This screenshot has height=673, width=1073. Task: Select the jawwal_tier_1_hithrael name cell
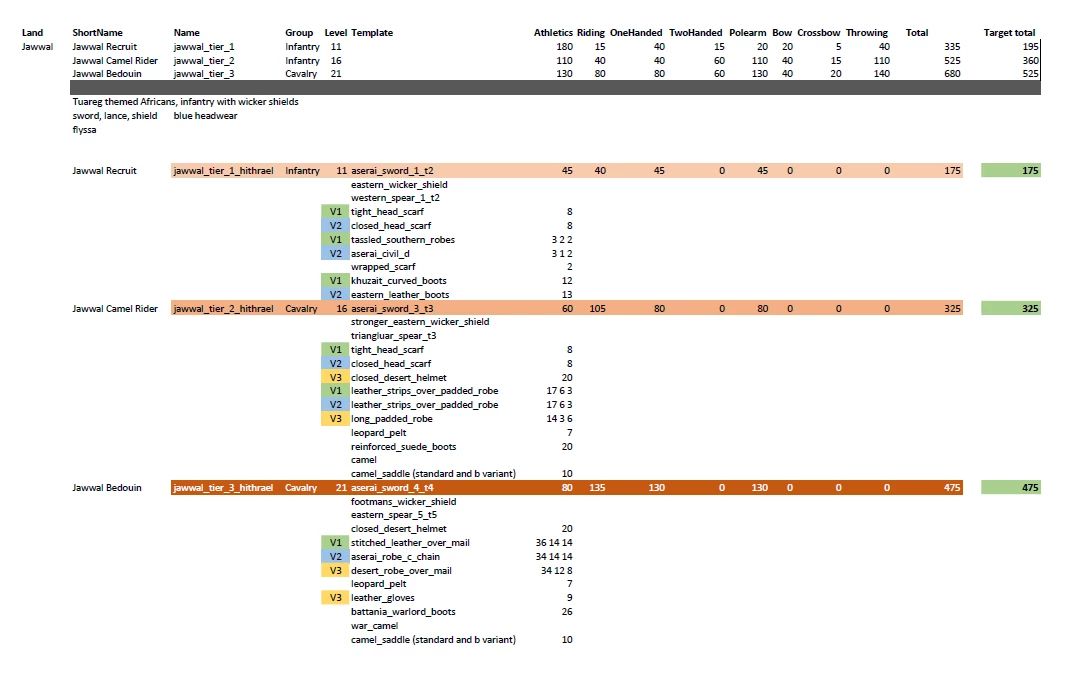(x=223, y=170)
